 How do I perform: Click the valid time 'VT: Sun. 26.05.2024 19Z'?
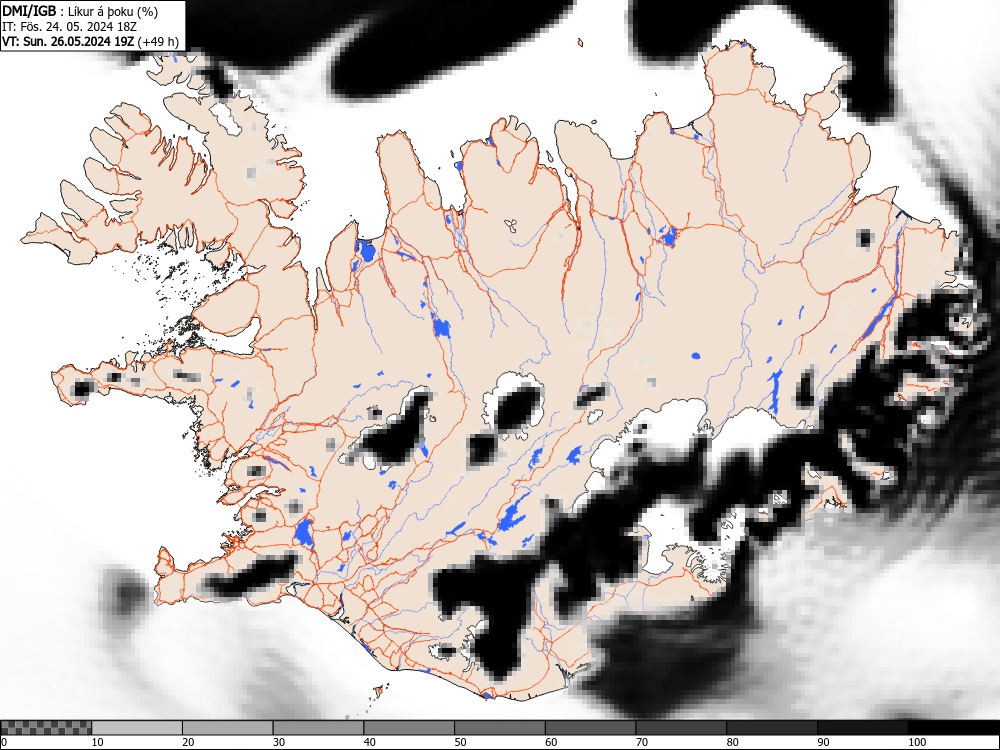(68, 42)
